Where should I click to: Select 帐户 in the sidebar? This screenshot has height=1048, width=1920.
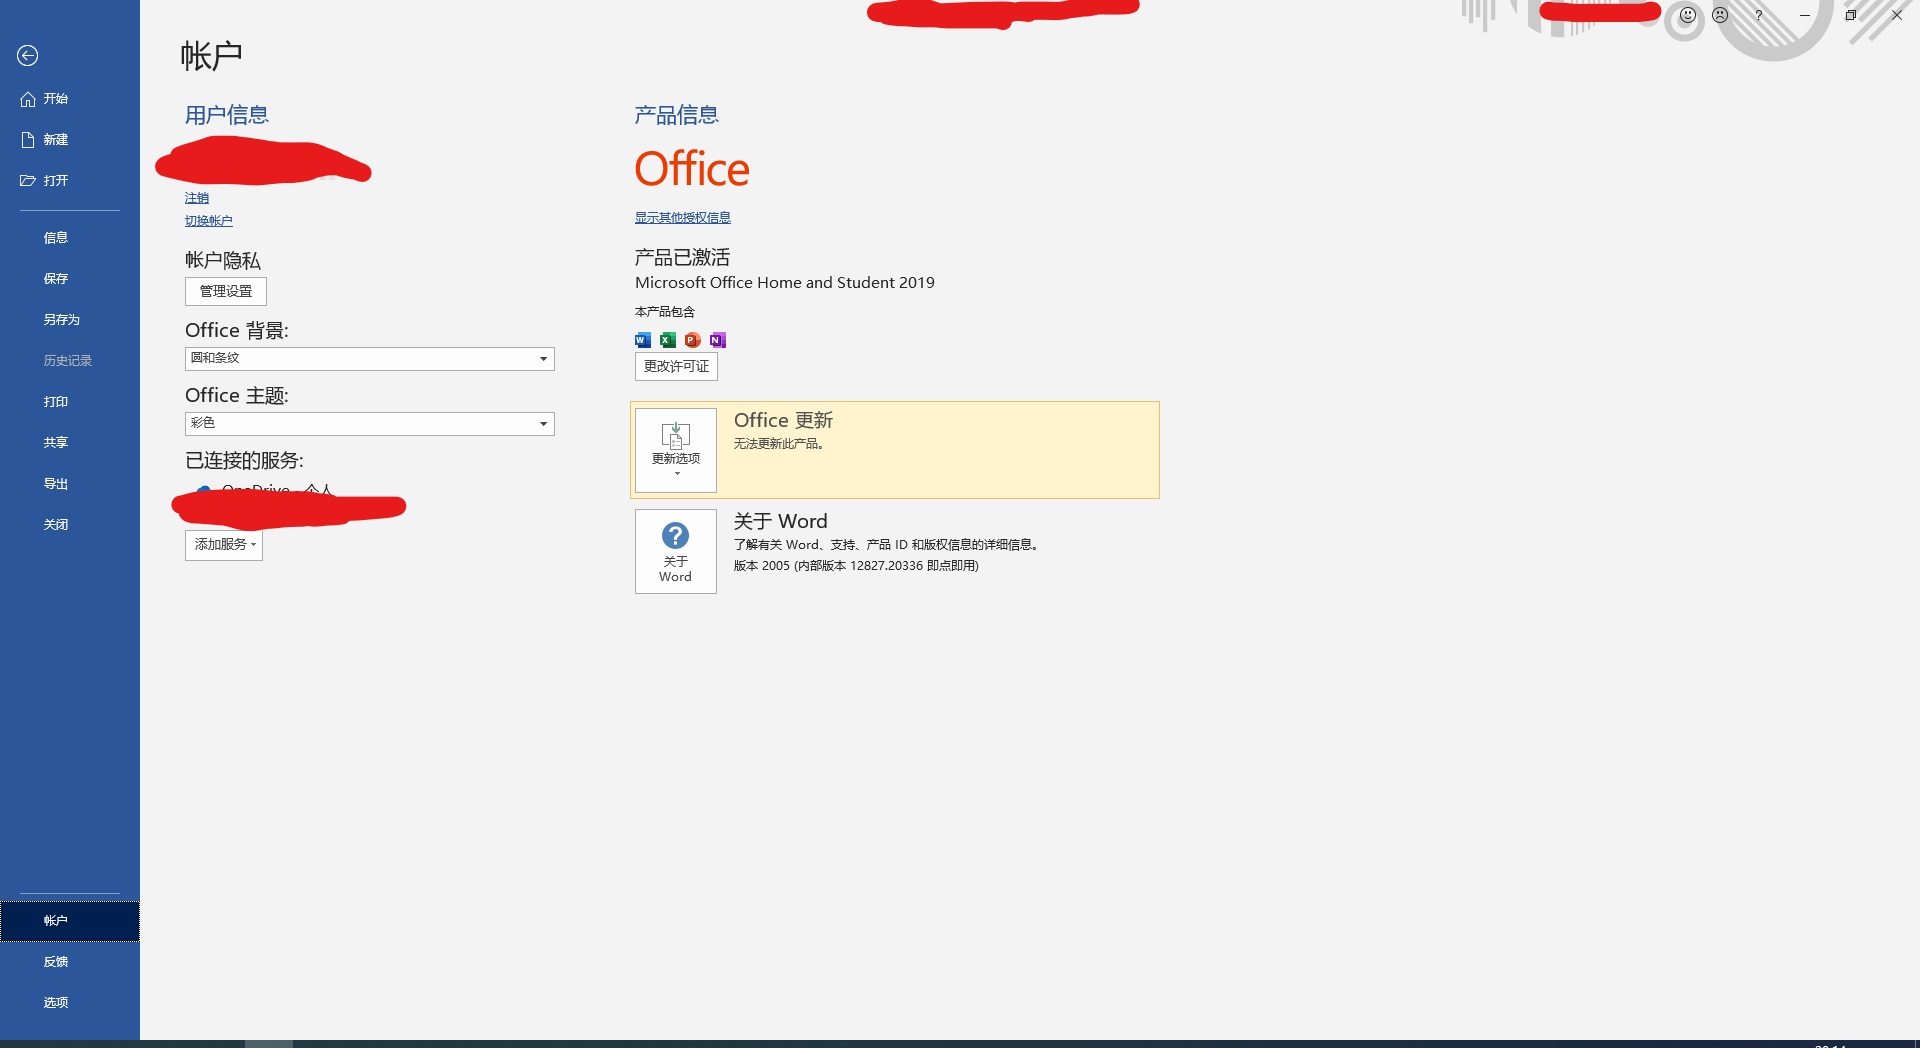pyautogui.click(x=70, y=921)
